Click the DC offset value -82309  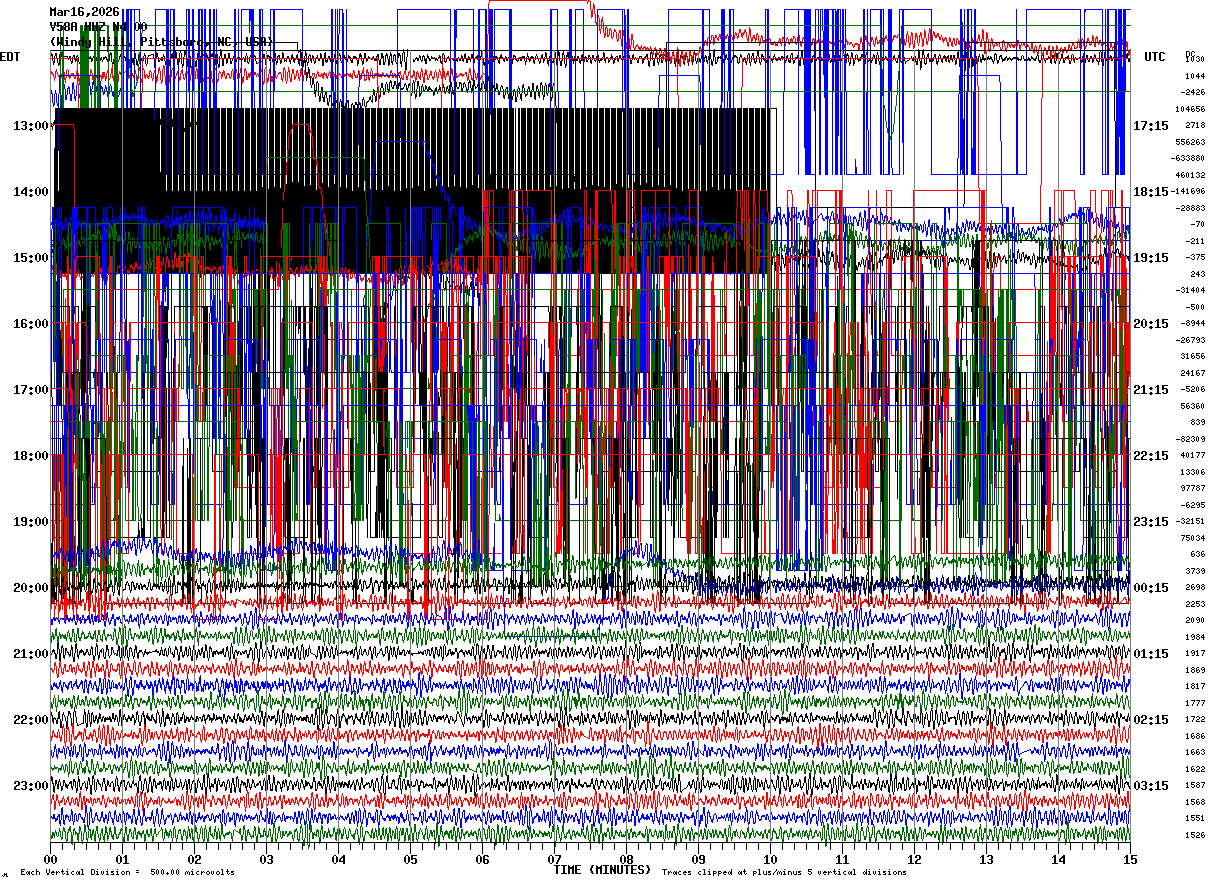pos(1192,439)
